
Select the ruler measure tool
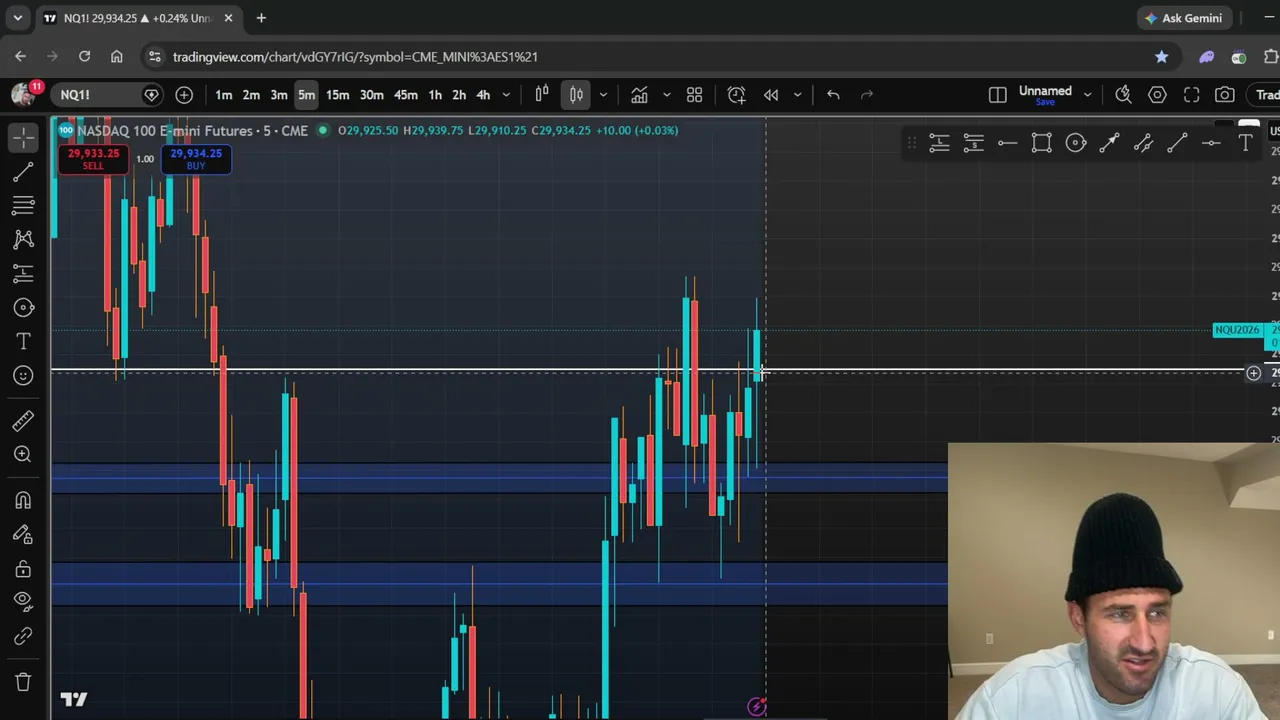(23, 420)
